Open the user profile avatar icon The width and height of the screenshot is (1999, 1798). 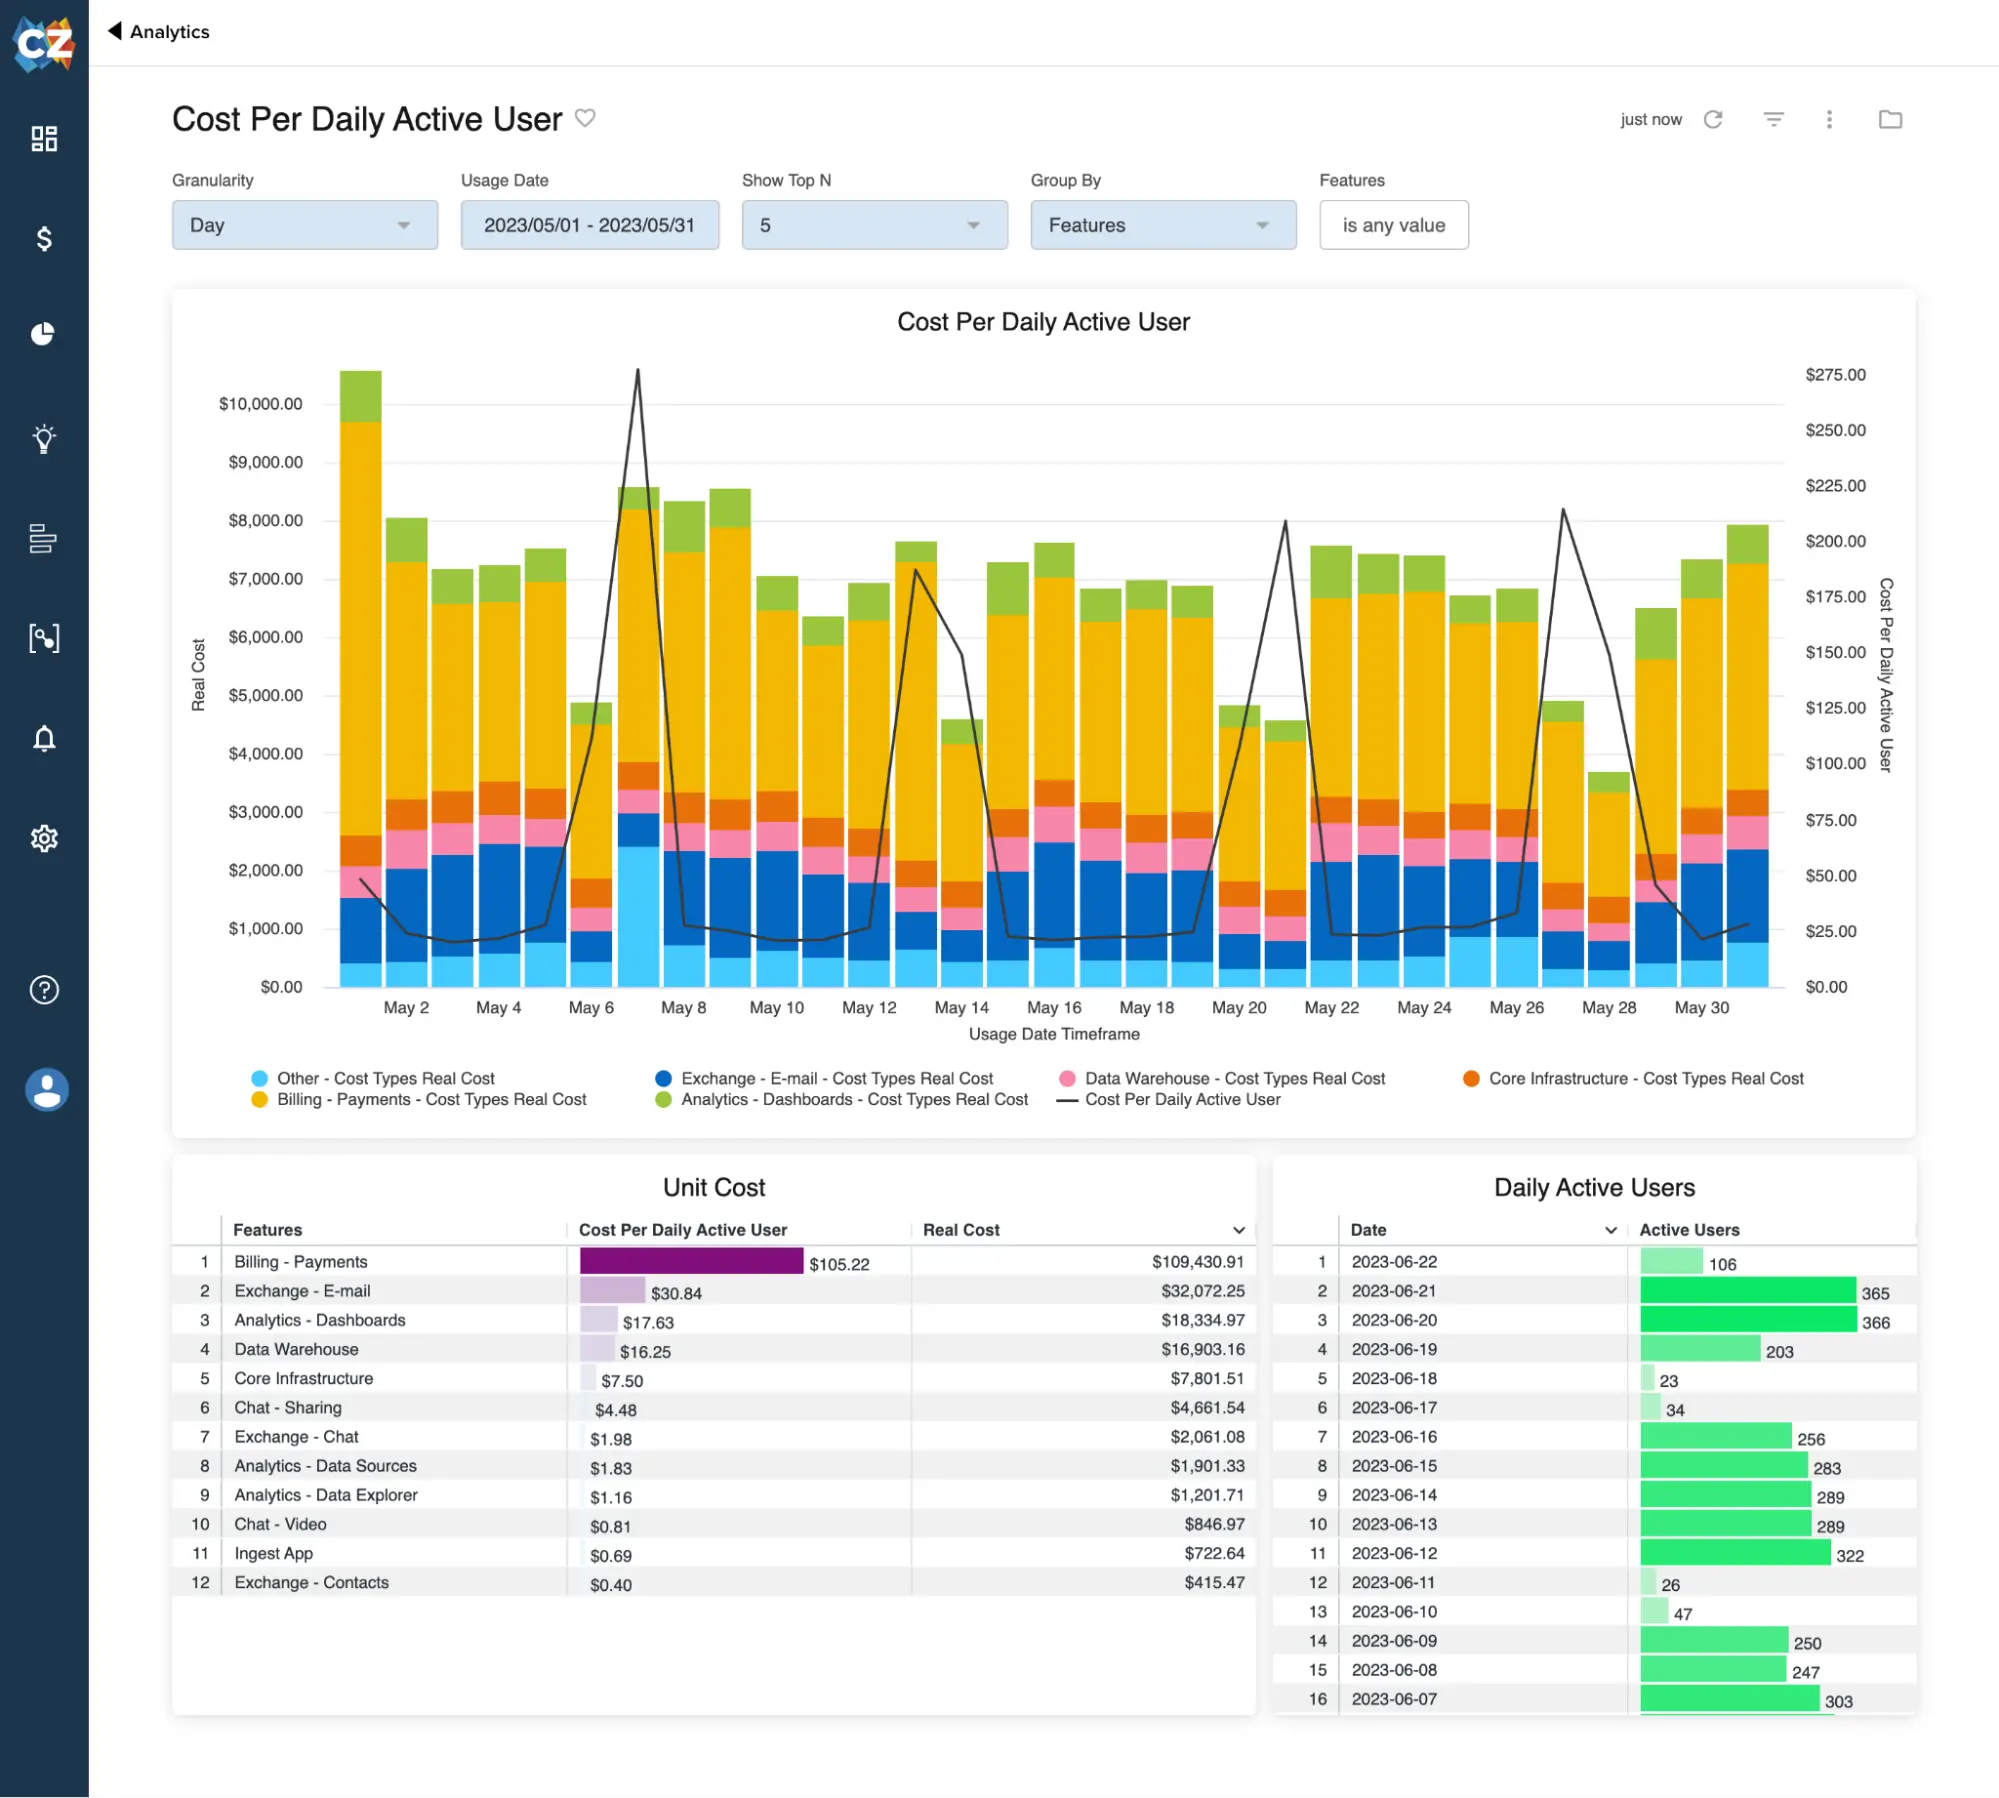[47, 1089]
